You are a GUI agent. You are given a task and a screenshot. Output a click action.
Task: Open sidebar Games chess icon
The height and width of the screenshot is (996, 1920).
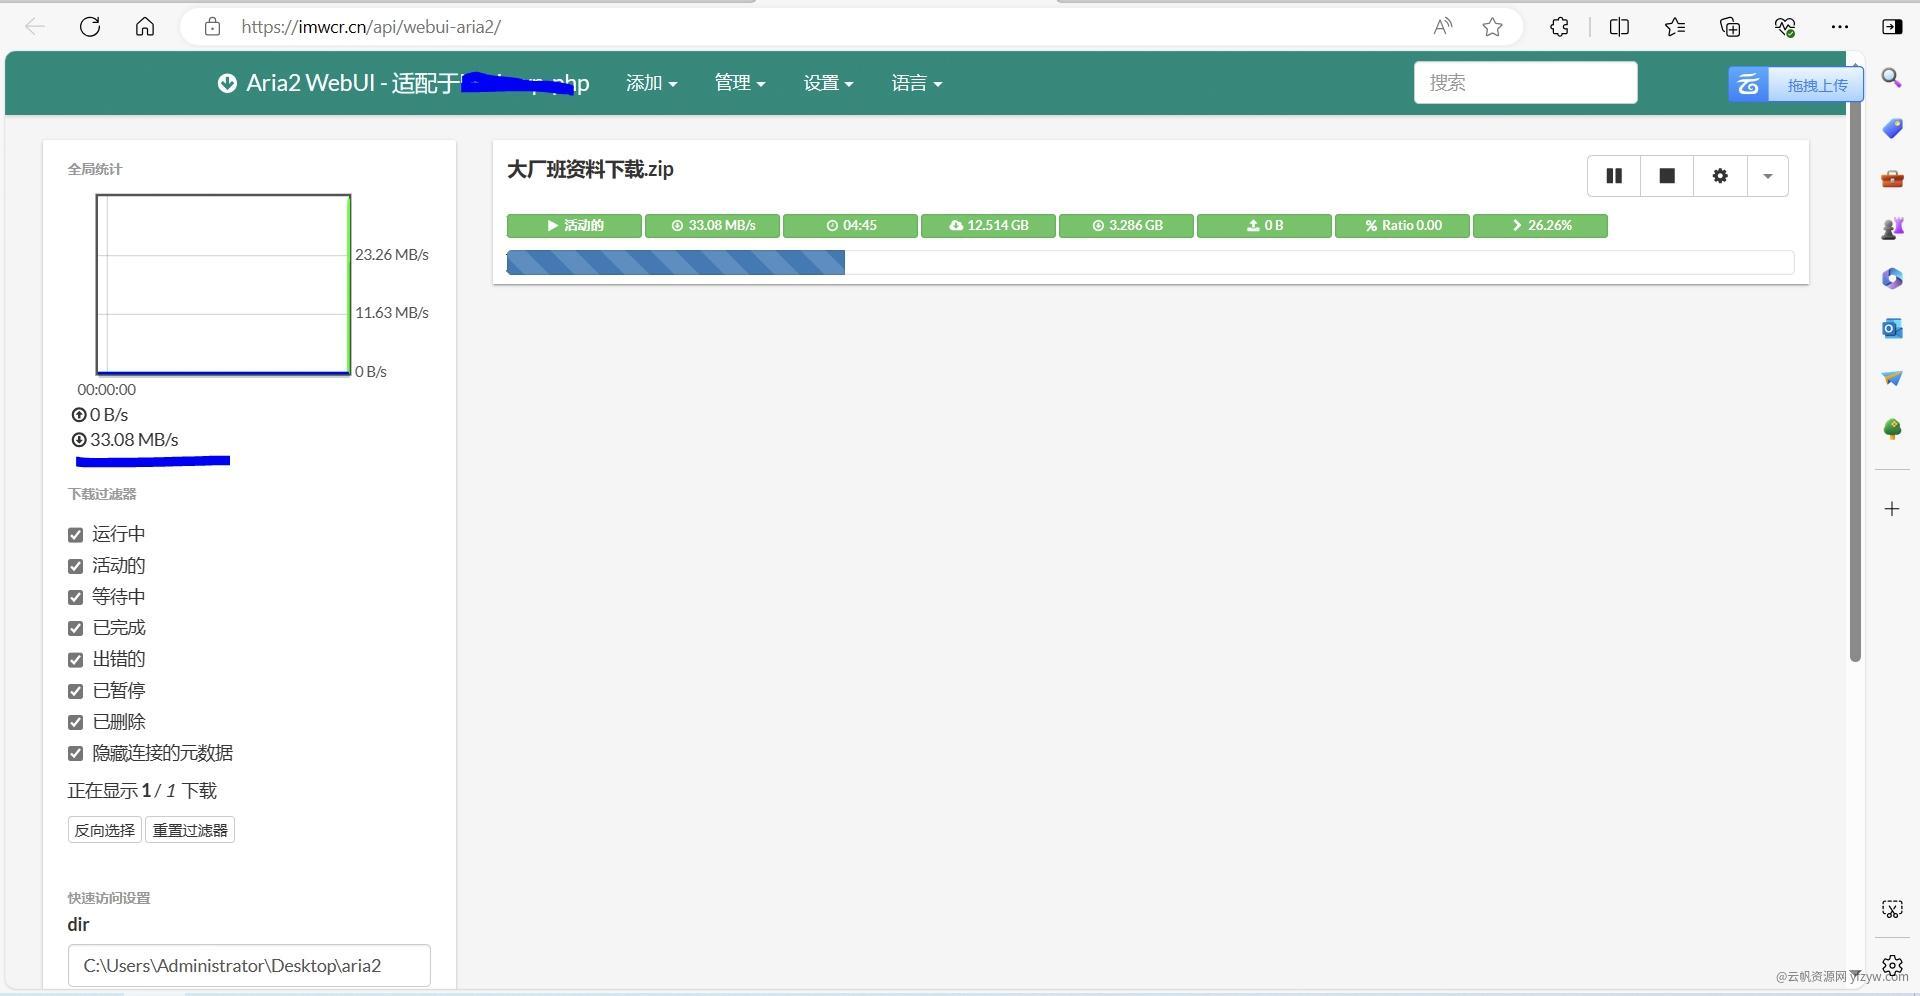pyautogui.click(x=1892, y=228)
